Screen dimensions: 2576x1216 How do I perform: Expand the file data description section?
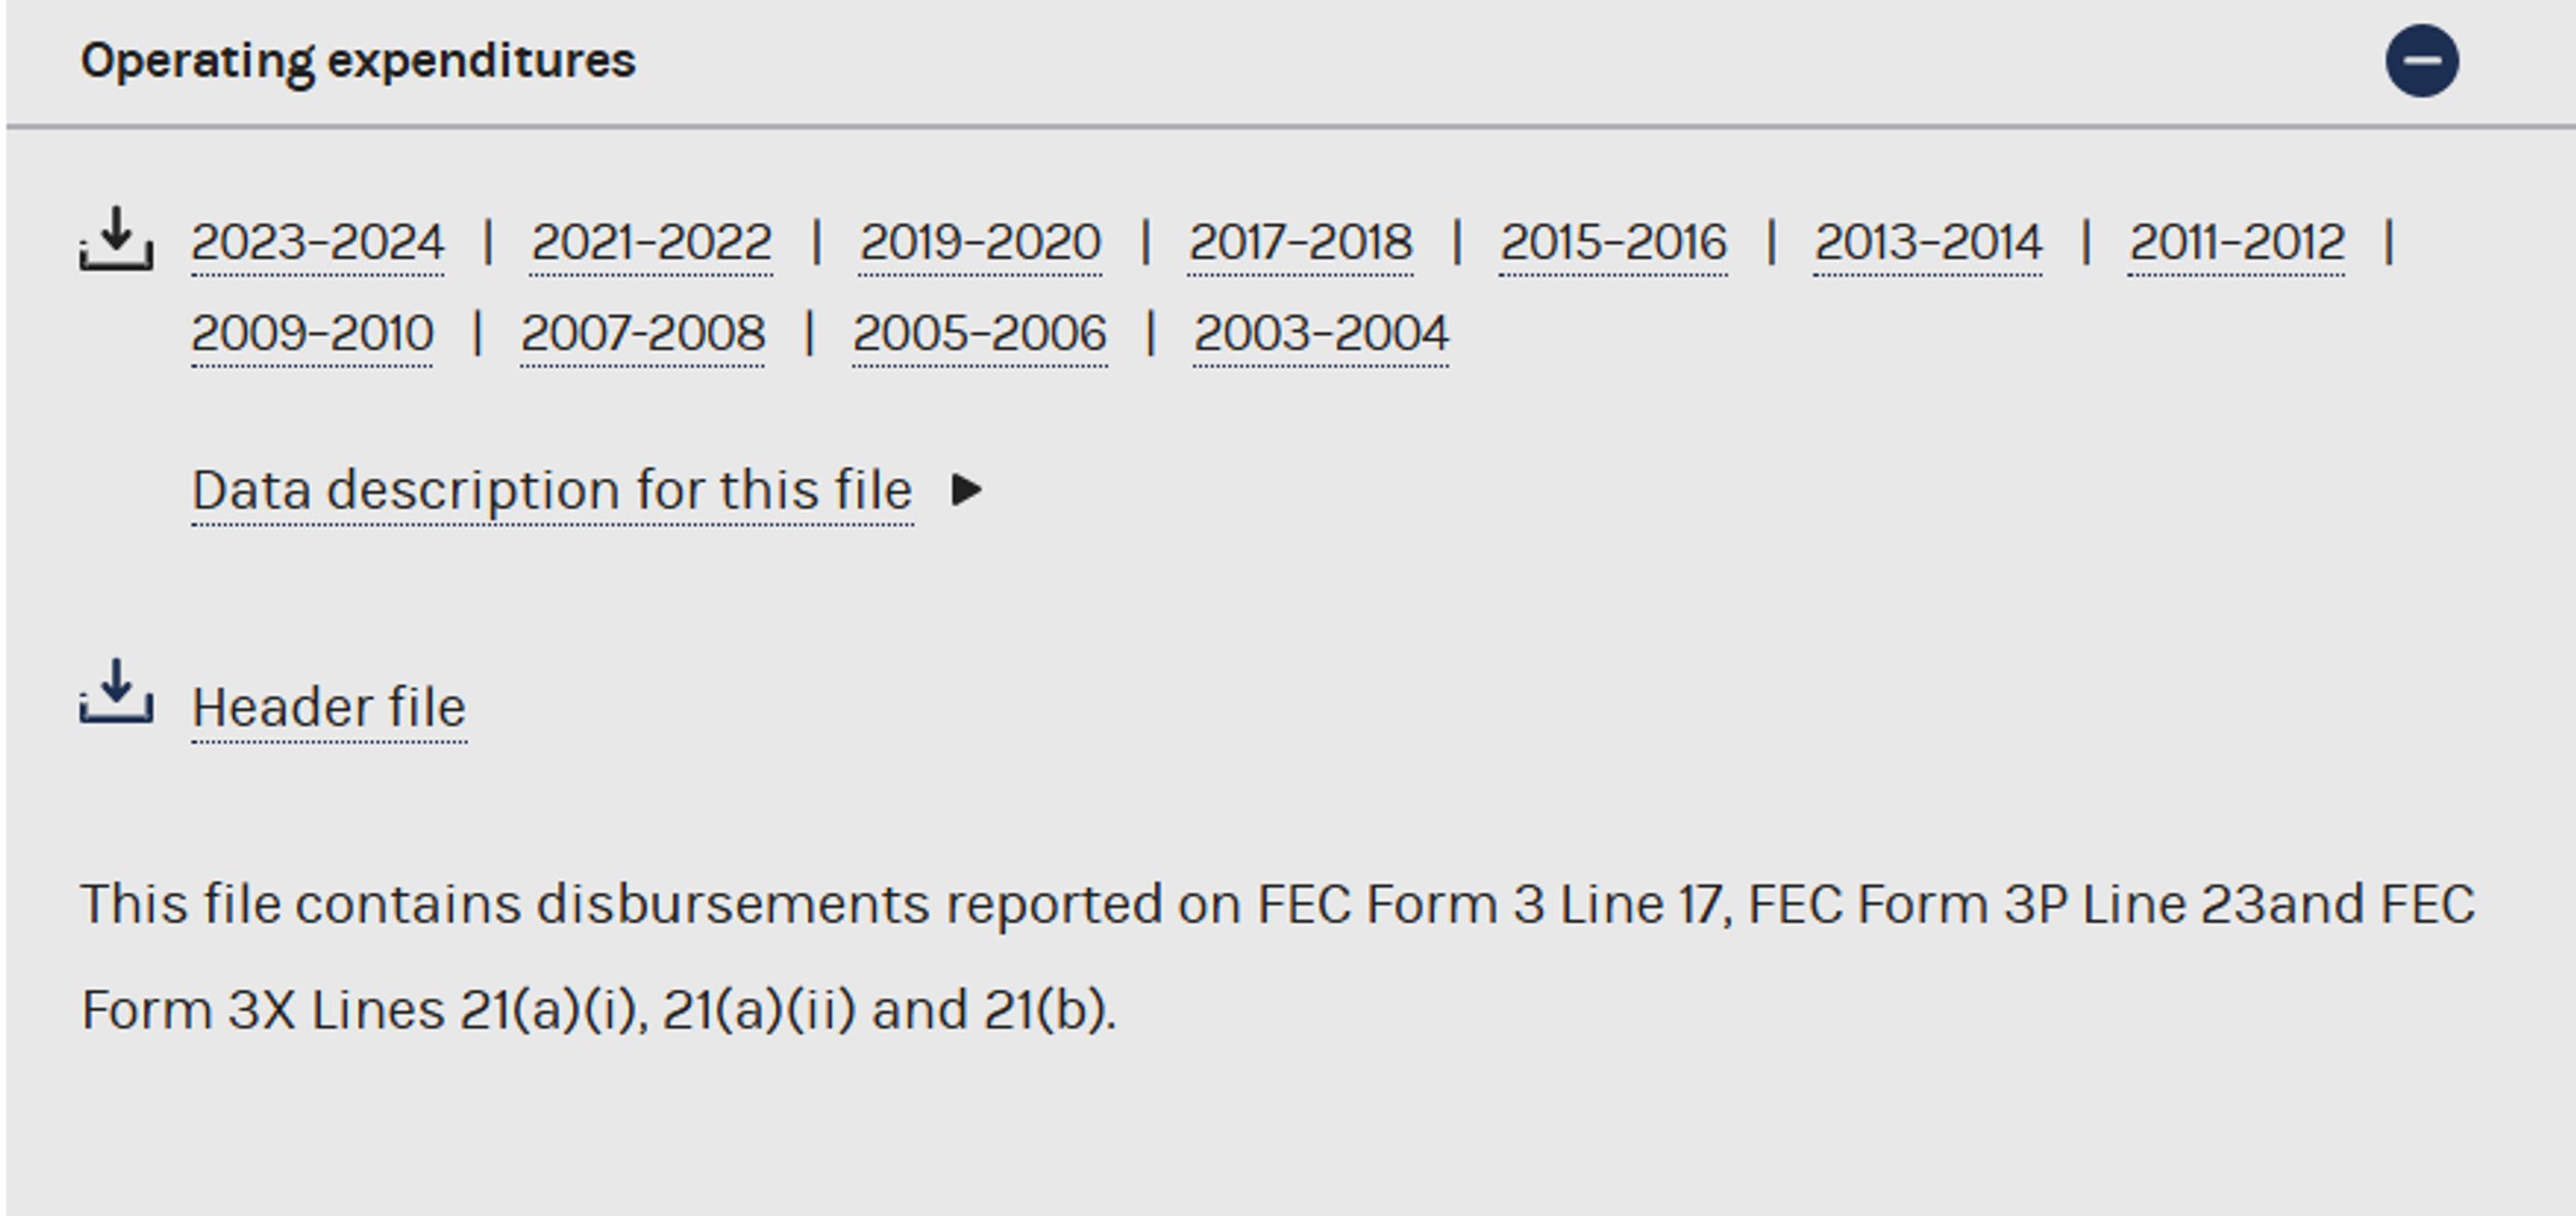pos(550,489)
